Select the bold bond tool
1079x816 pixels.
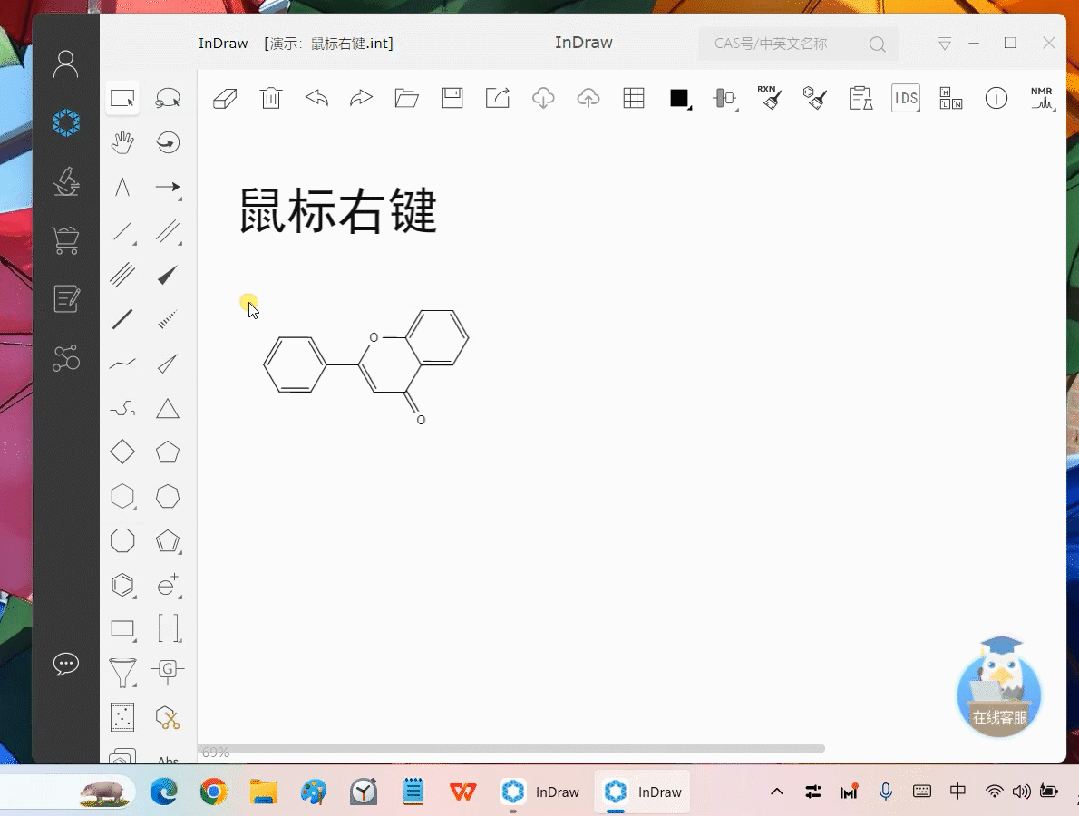point(122,319)
